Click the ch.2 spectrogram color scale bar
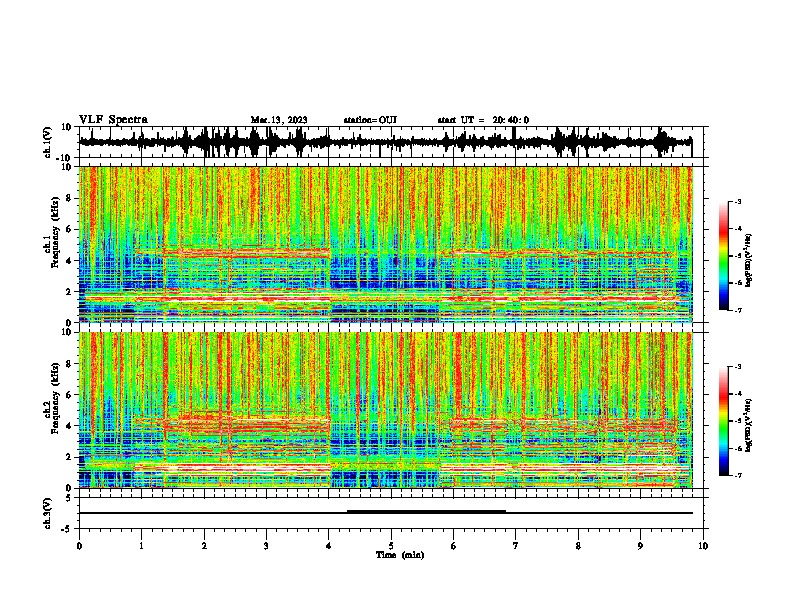 [724, 421]
